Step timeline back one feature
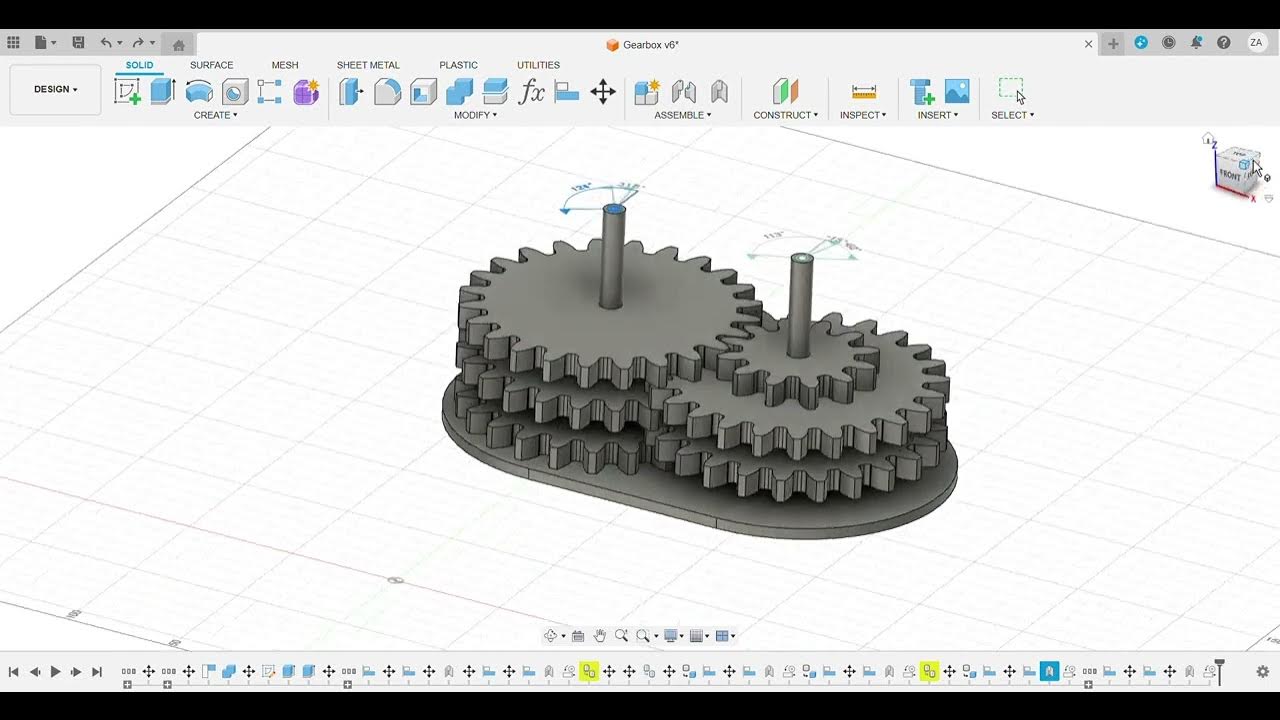Viewport: 1280px width, 720px height. (x=35, y=672)
